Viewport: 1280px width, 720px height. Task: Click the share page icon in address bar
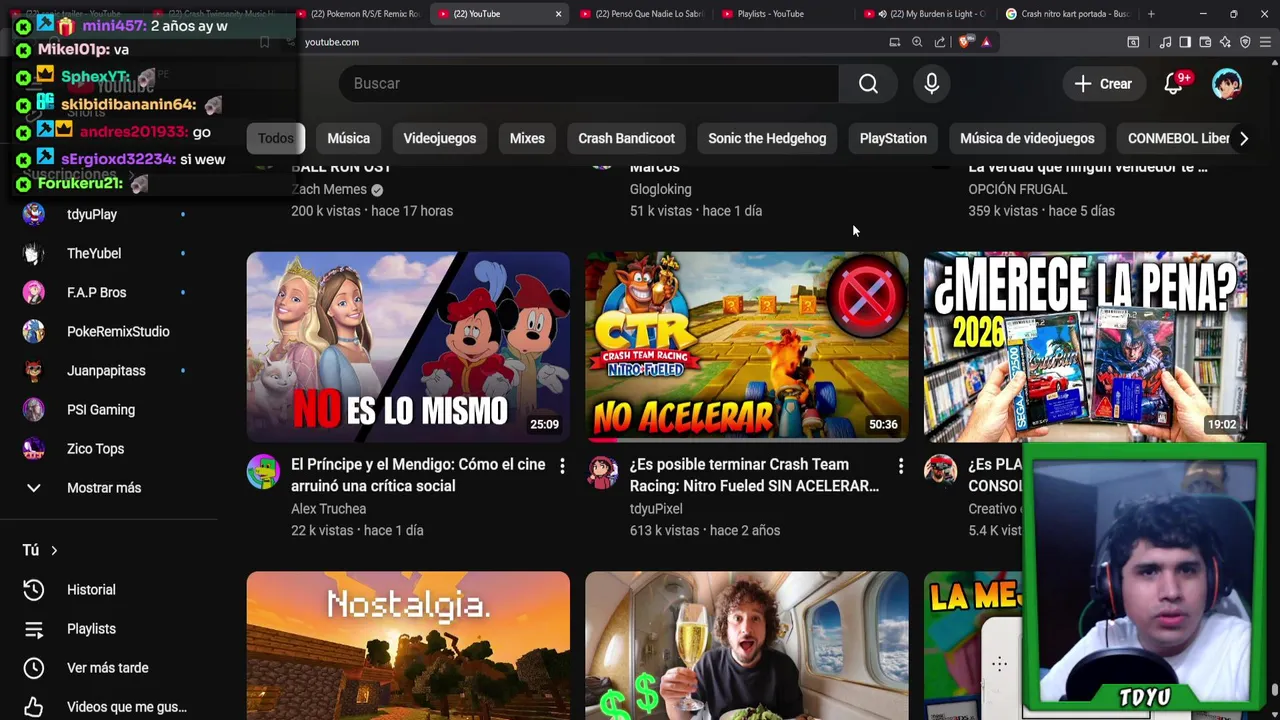[940, 42]
